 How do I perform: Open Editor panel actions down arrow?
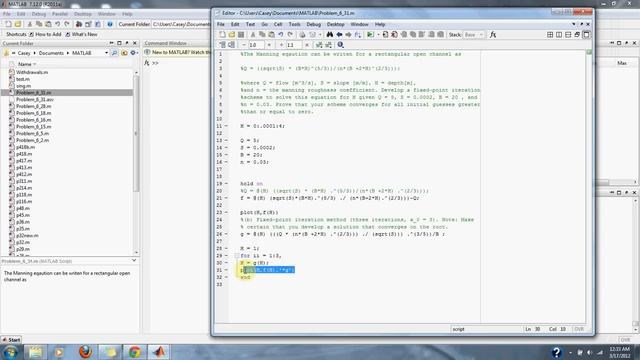click(573, 24)
